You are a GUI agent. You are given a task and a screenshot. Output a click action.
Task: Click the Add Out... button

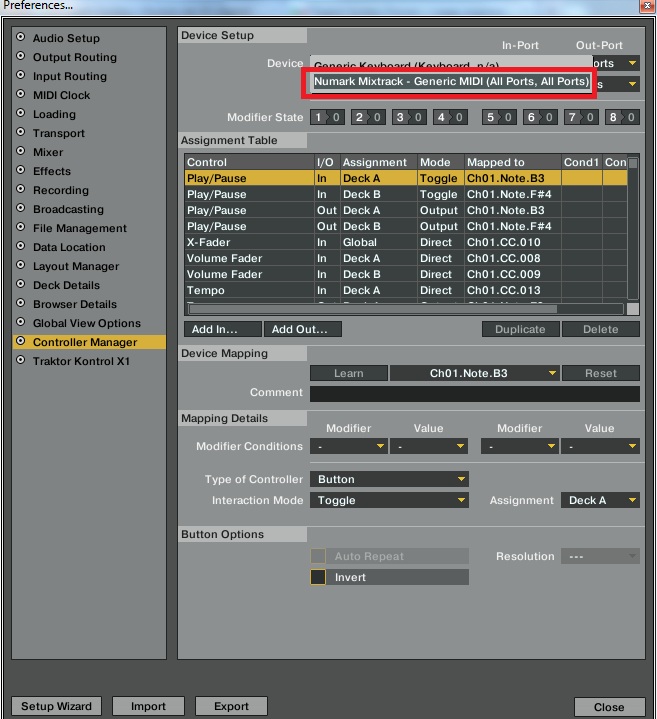[x=303, y=329]
